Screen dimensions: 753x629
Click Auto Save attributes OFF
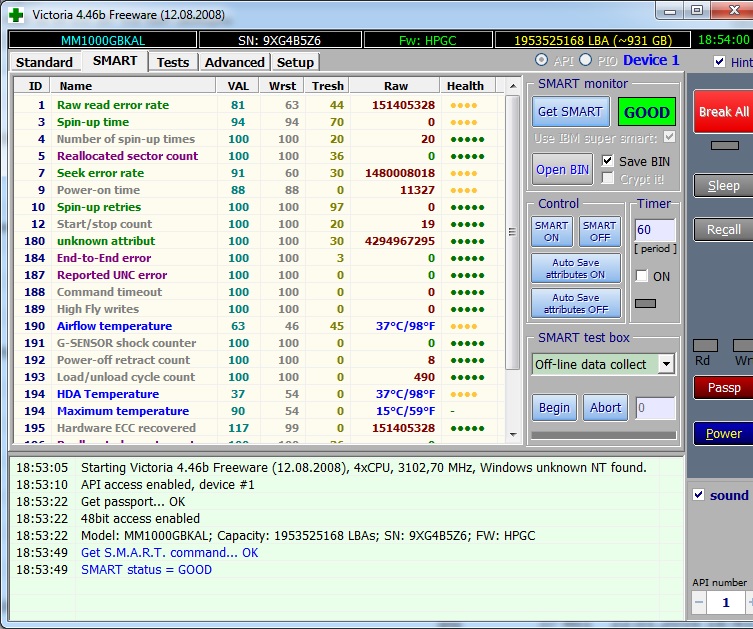575,303
